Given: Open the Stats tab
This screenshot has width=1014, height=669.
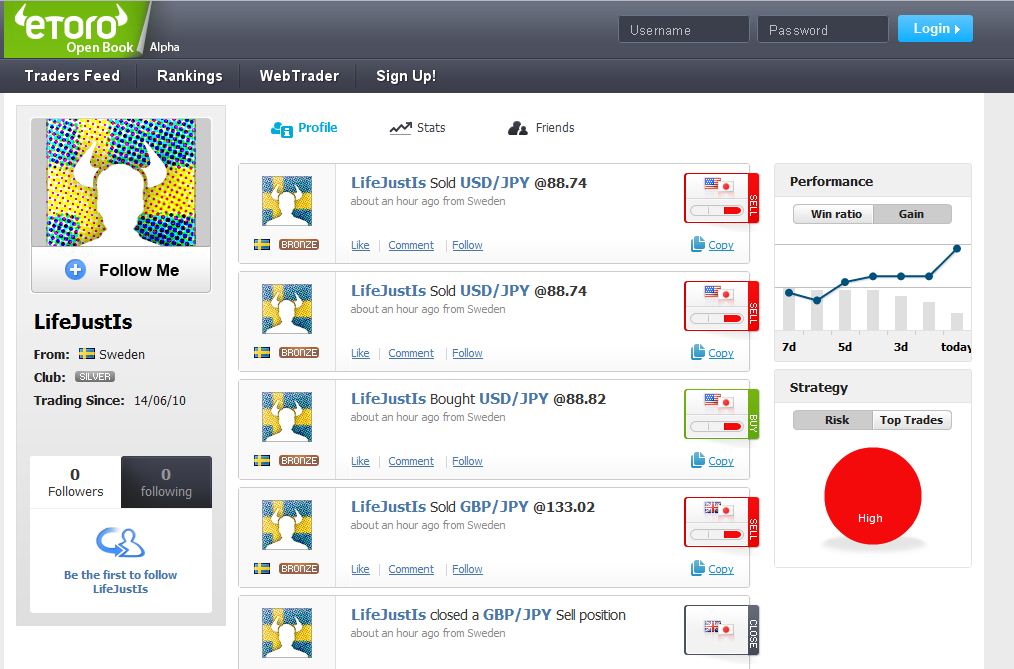Looking at the screenshot, I should click(417, 128).
